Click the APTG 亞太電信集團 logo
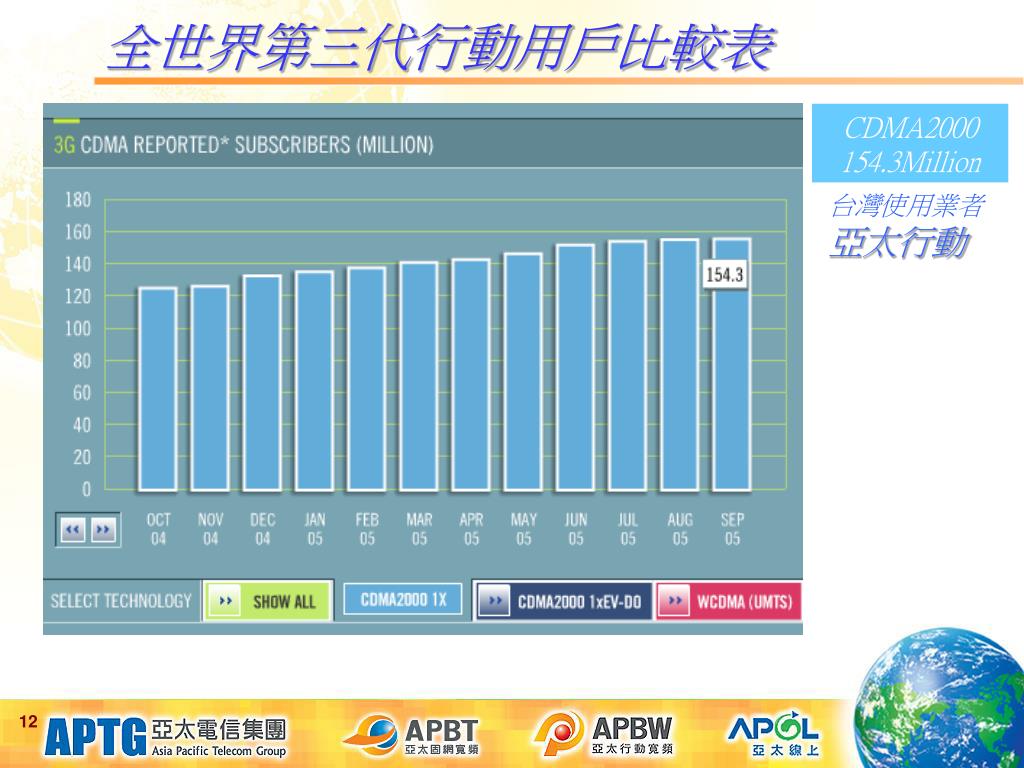Image resolution: width=1024 pixels, height=768 pixels. tap(165, 737)
